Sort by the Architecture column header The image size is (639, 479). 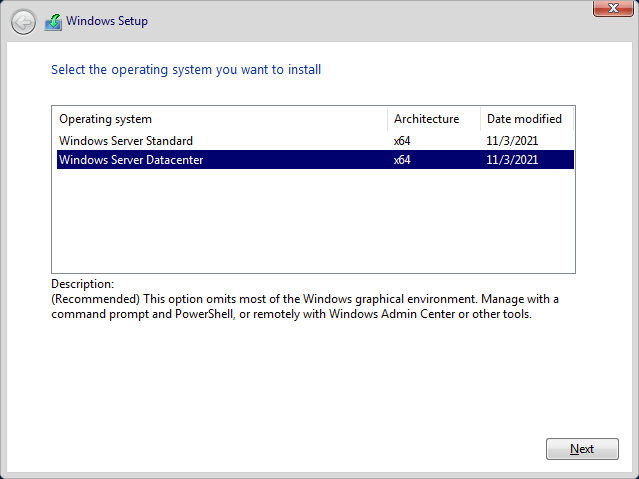(434, 119)
